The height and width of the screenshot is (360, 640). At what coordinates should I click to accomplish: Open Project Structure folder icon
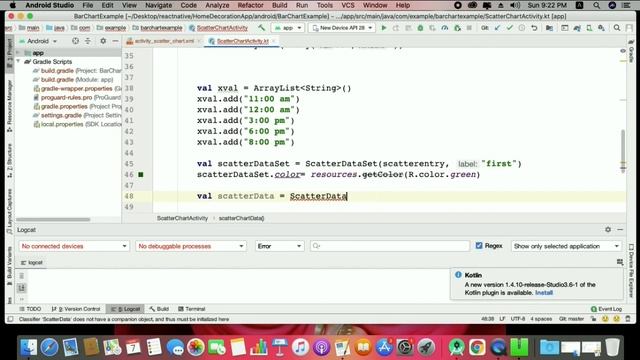coord(549,28)
